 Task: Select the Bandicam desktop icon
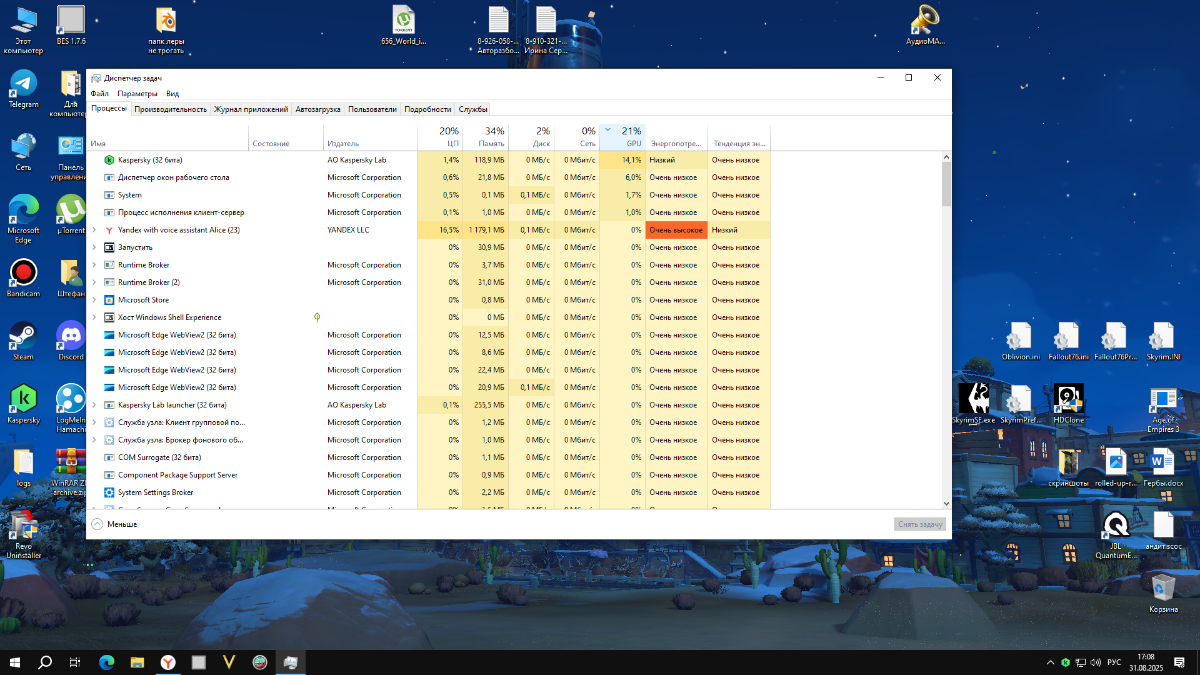click(23, 277)
